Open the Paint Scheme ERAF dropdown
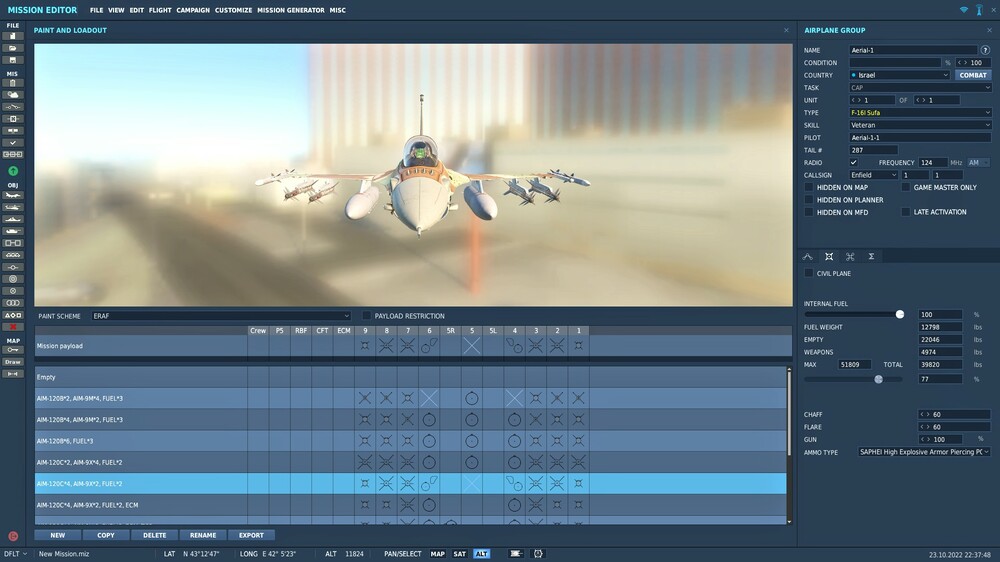The width and height of the screenshot is (1000, 562). coord(221,316)
